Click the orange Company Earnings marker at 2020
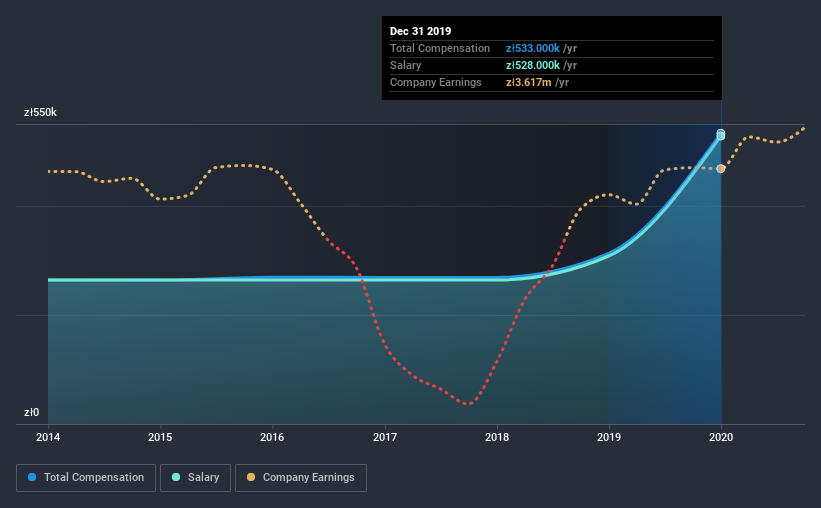 tap(720, 169)
